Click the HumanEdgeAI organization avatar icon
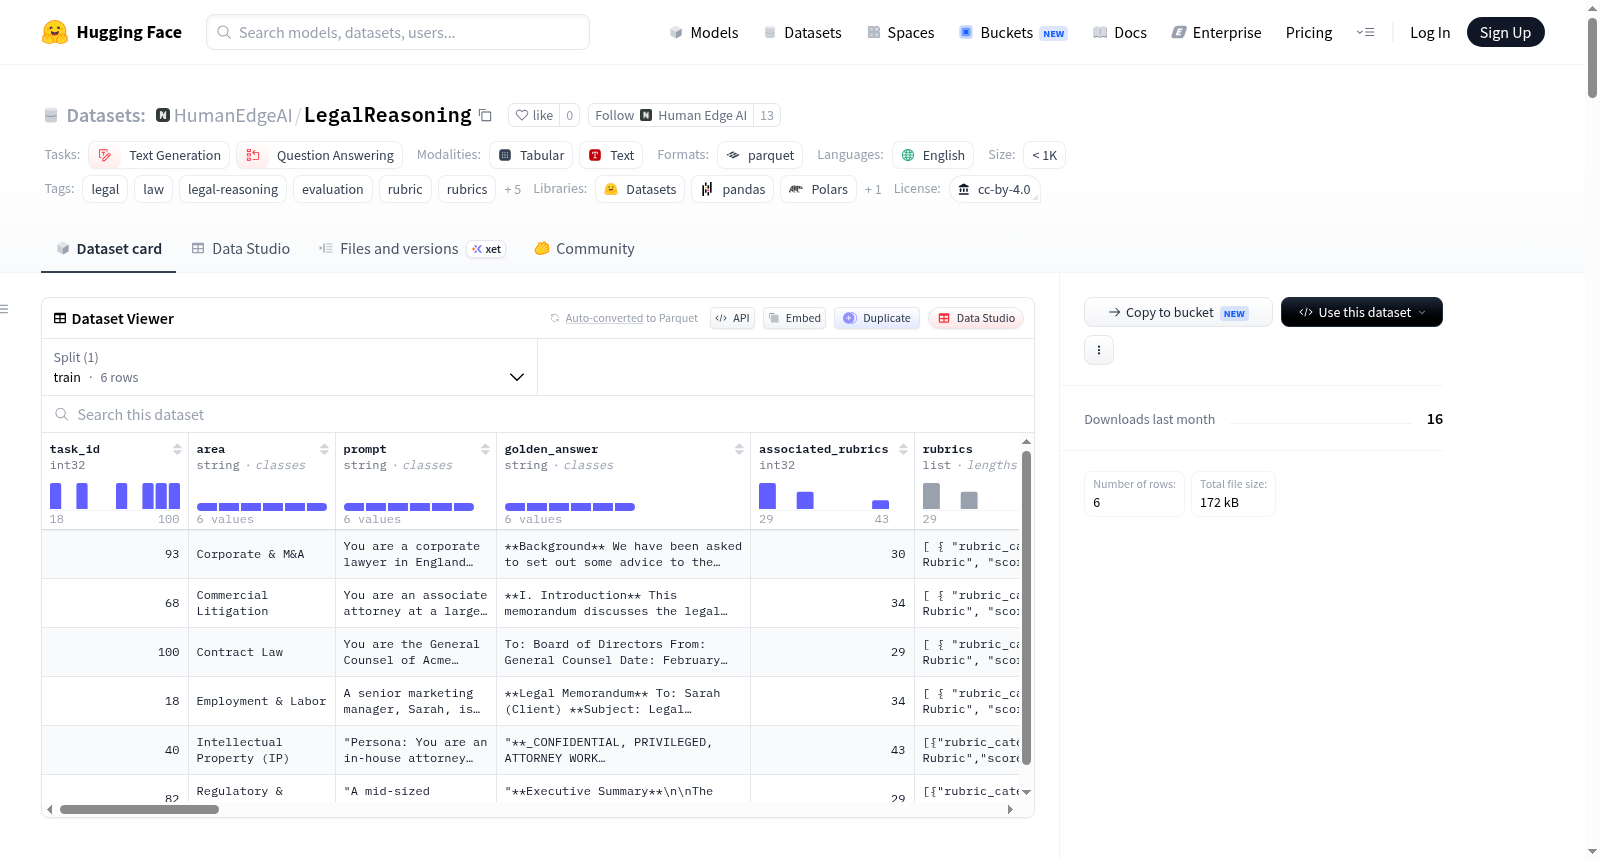This screenshot has width=1600, height=861. pyautogui.click(x=163, y=115)
